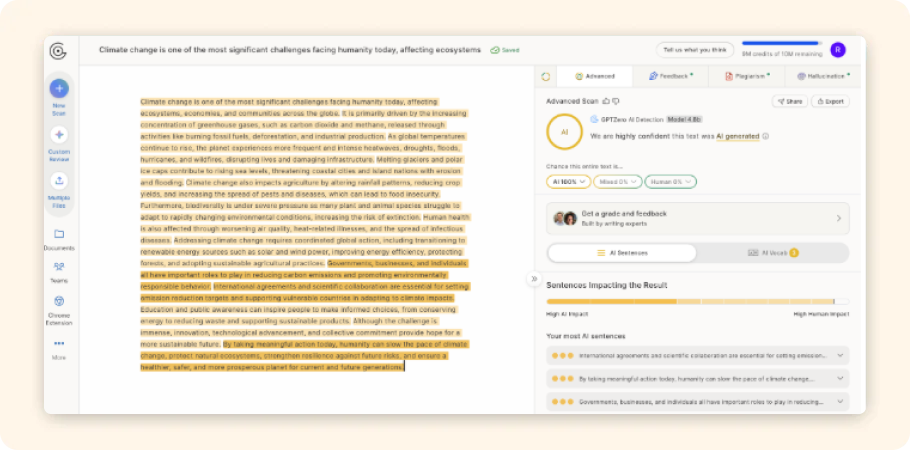Give thumbs up to the Advanced Scan
The image size is (910, 450).
pyautogui.click(x=606, y=101)
